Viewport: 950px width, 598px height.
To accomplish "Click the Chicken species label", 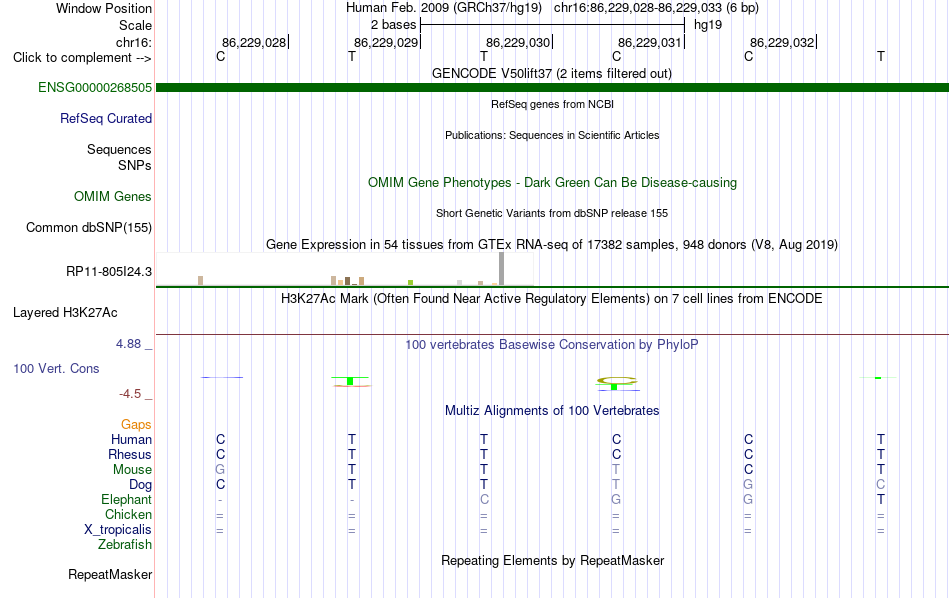I will [128, 514].
